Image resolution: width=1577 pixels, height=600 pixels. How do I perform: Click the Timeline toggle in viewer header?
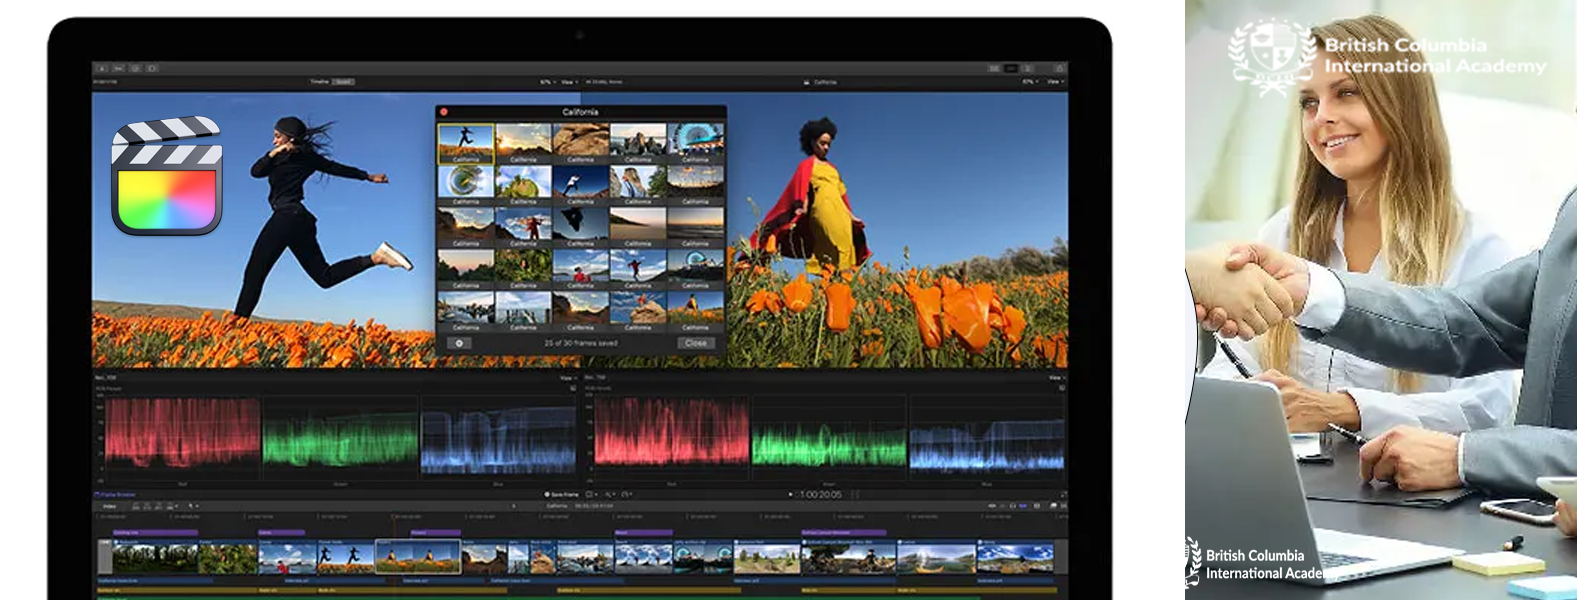[320, 82]
